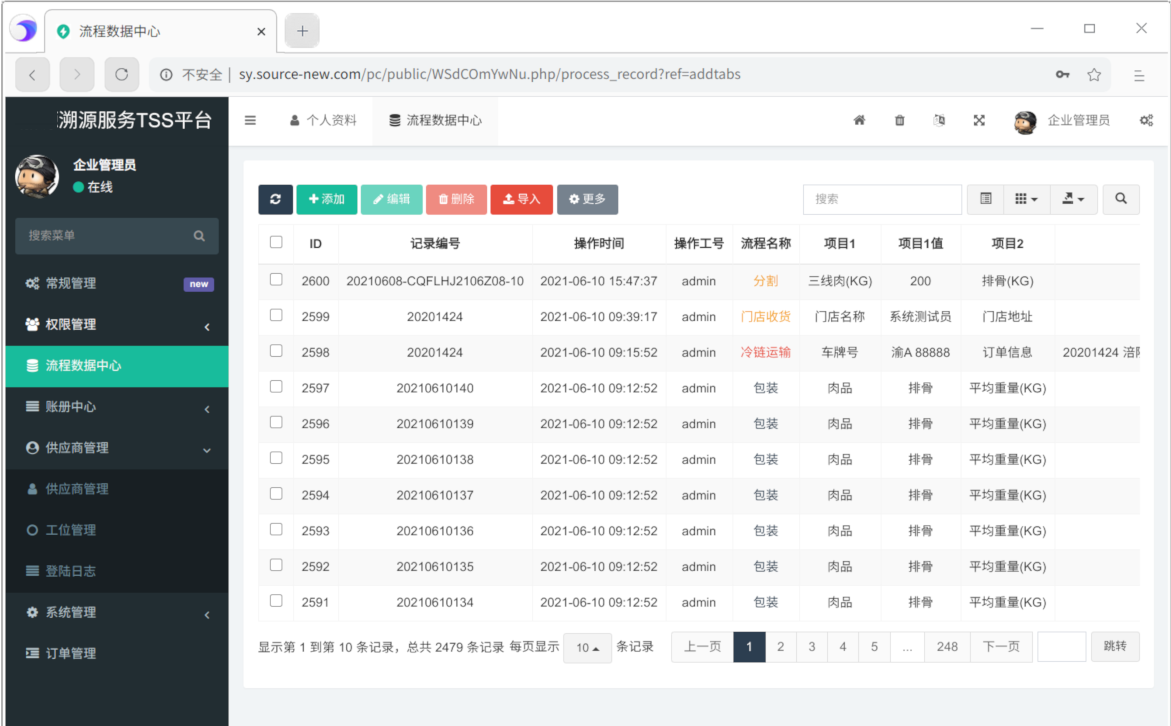Toggle the table view icon button

click(x=985, y=199)
